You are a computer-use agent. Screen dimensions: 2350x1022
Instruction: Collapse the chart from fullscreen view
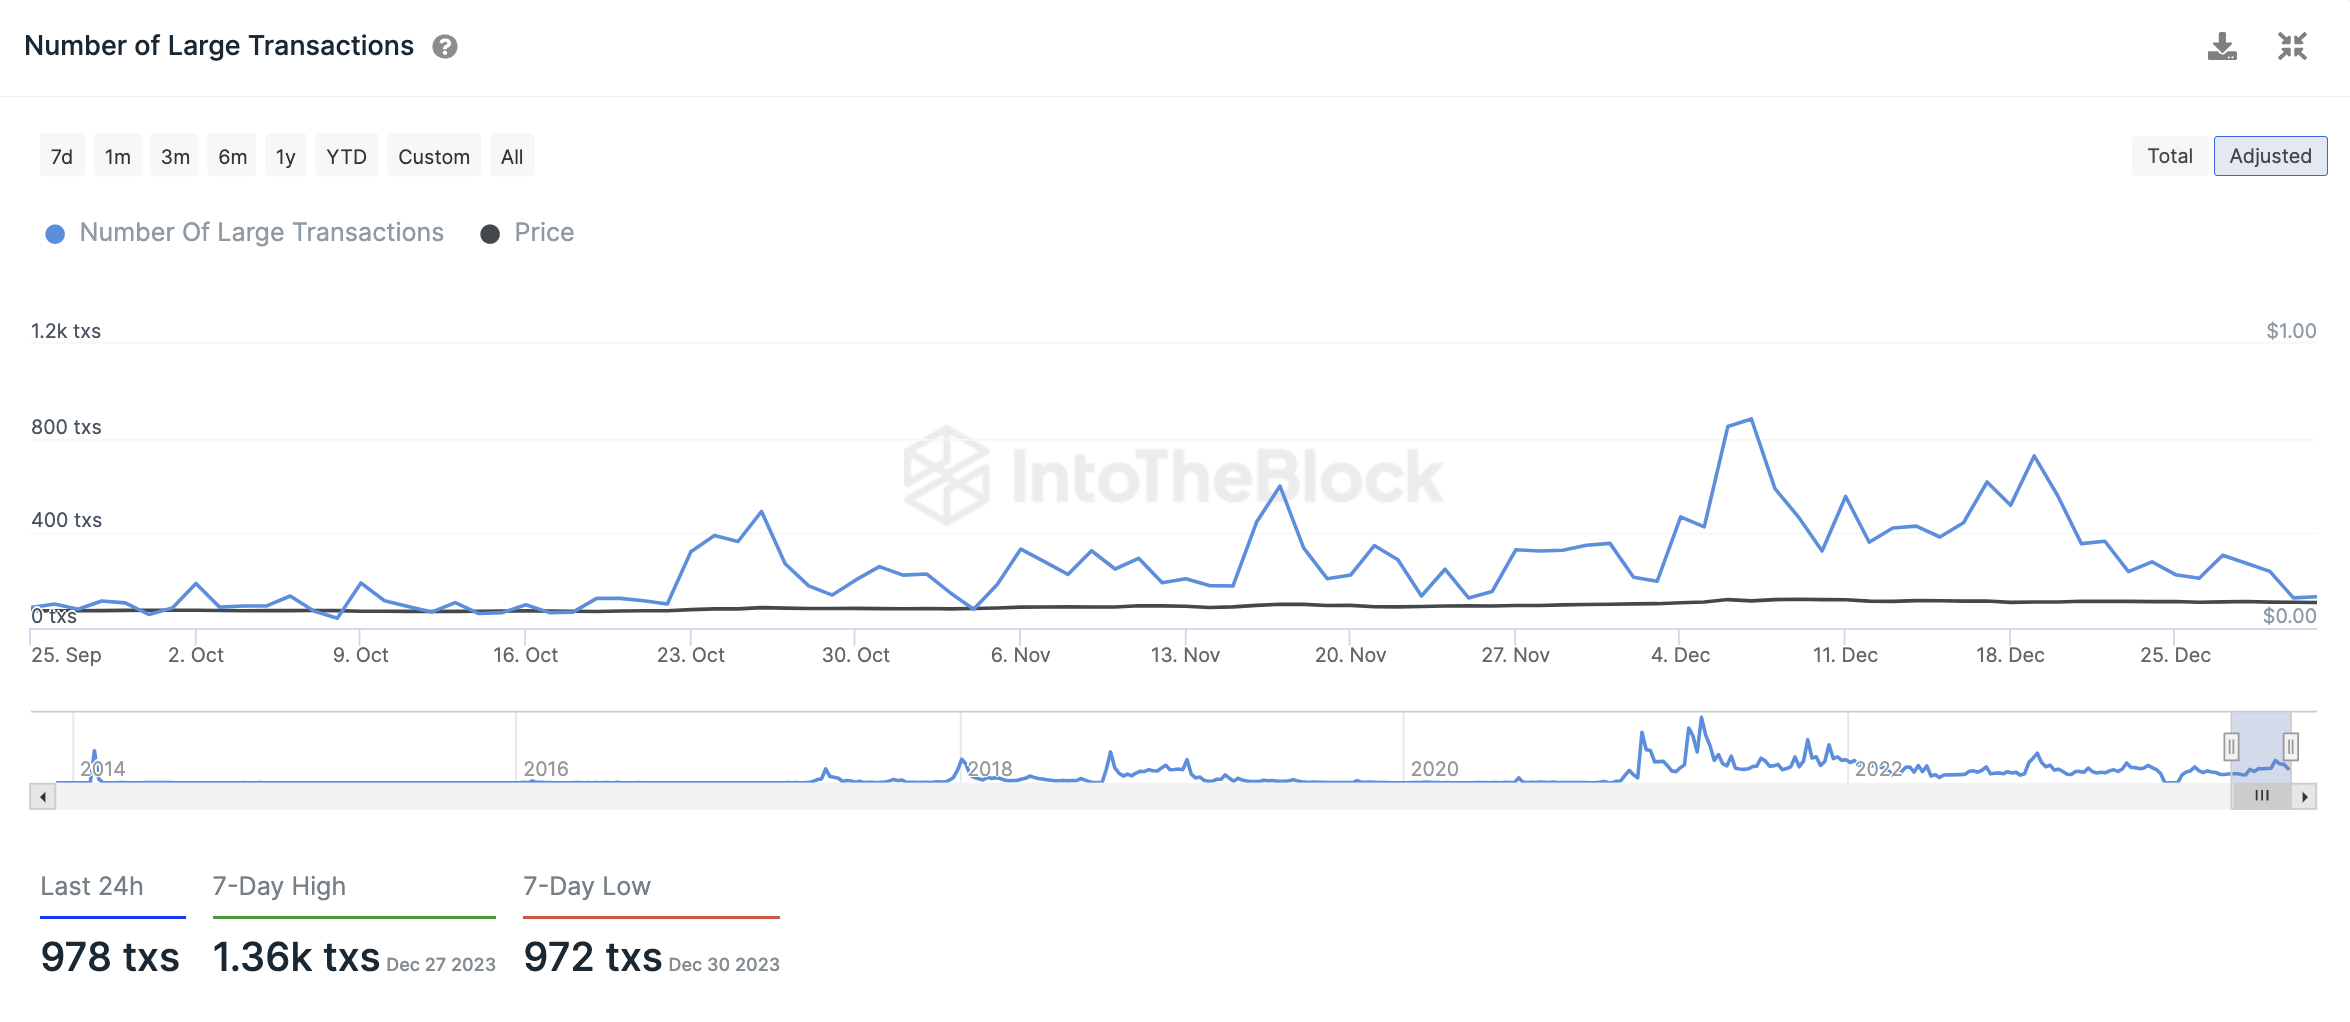point(2292,46)
